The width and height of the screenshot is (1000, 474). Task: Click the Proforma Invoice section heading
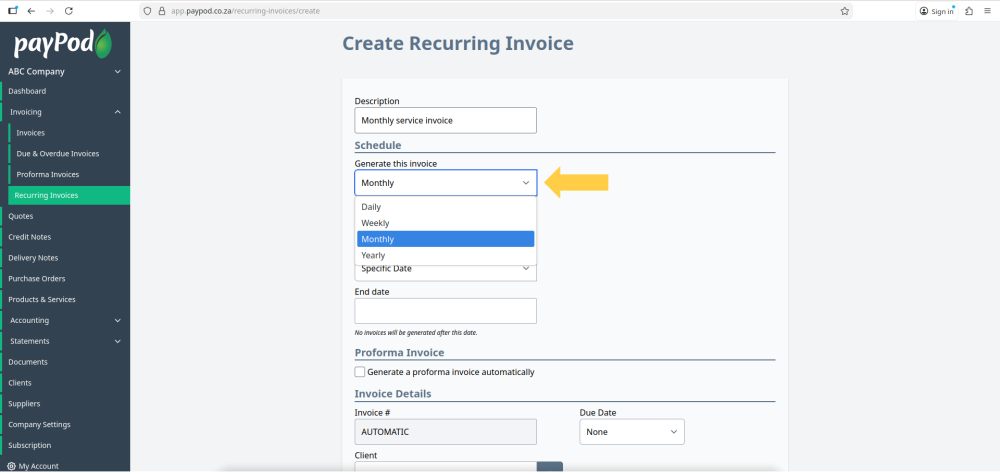coord(399,352)
